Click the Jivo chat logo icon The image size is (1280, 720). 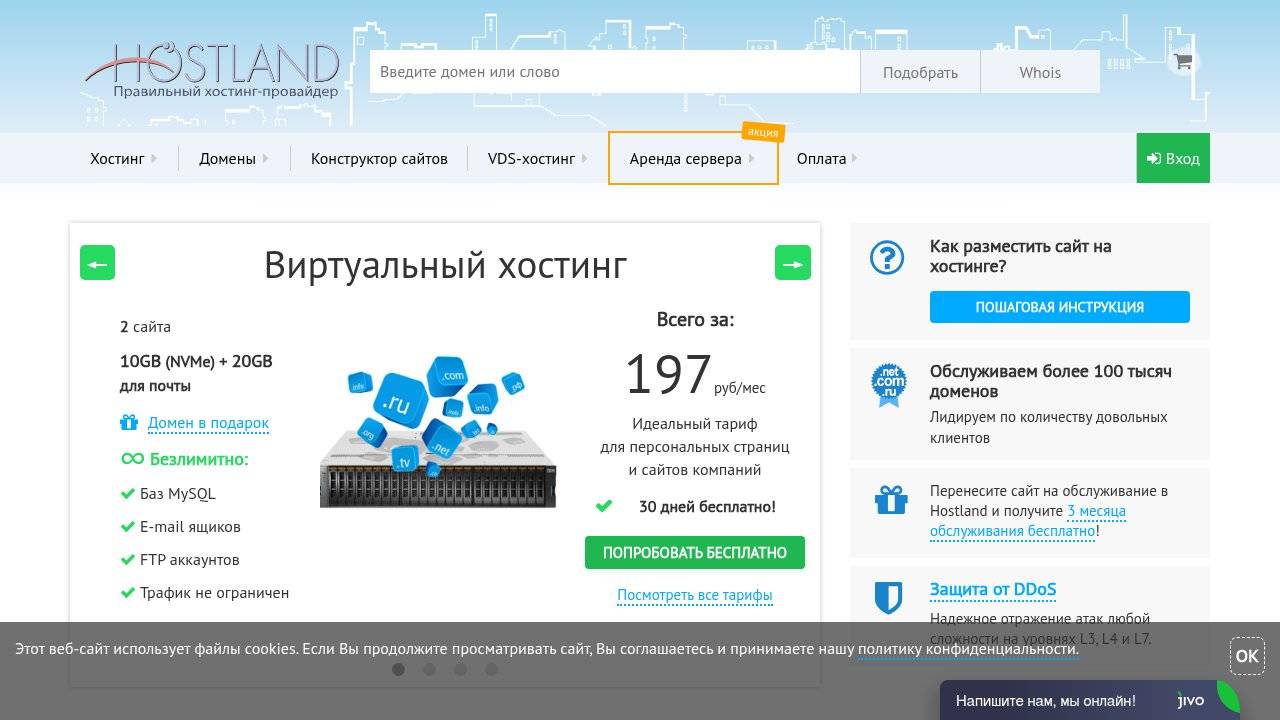(x=1191, y=700)
